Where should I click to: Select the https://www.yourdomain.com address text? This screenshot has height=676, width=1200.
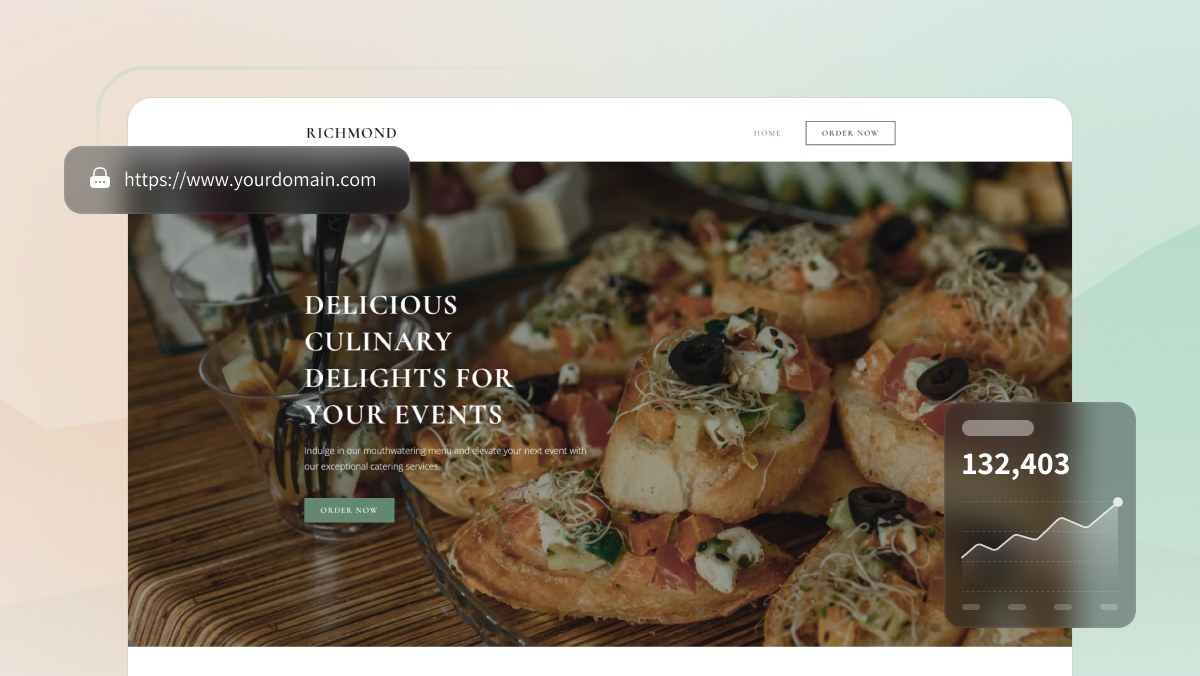point(250,180)
